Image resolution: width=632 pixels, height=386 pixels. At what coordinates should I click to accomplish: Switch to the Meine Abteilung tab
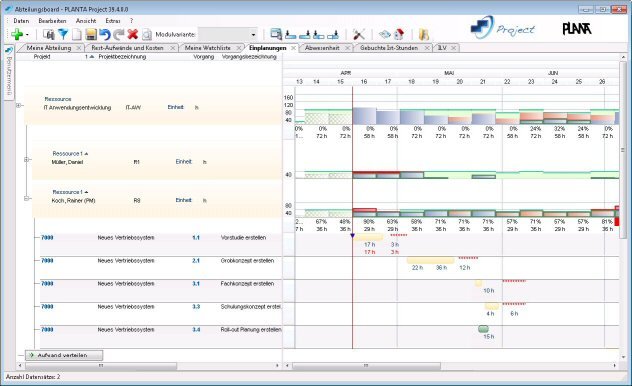[x=49, y=48]
